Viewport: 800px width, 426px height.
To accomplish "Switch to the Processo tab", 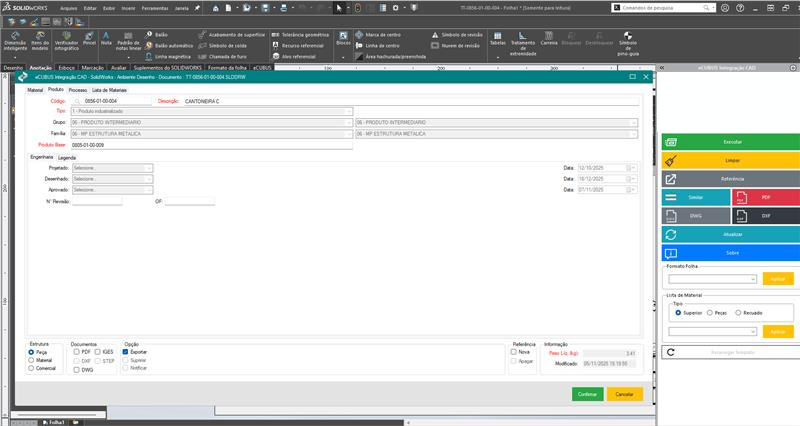I will coord(77,90).
